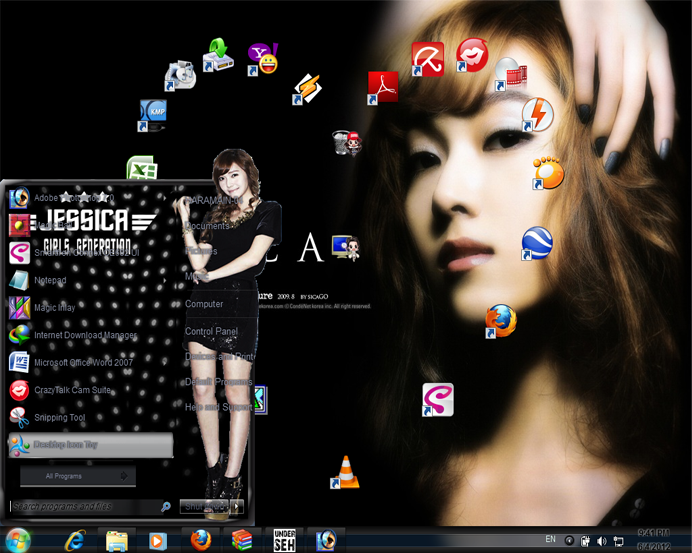Image resolution: width=692 pixels, height=553 pixels.
Task: Open Control Panel from the Start menu
Action: (x=211, y=331)
